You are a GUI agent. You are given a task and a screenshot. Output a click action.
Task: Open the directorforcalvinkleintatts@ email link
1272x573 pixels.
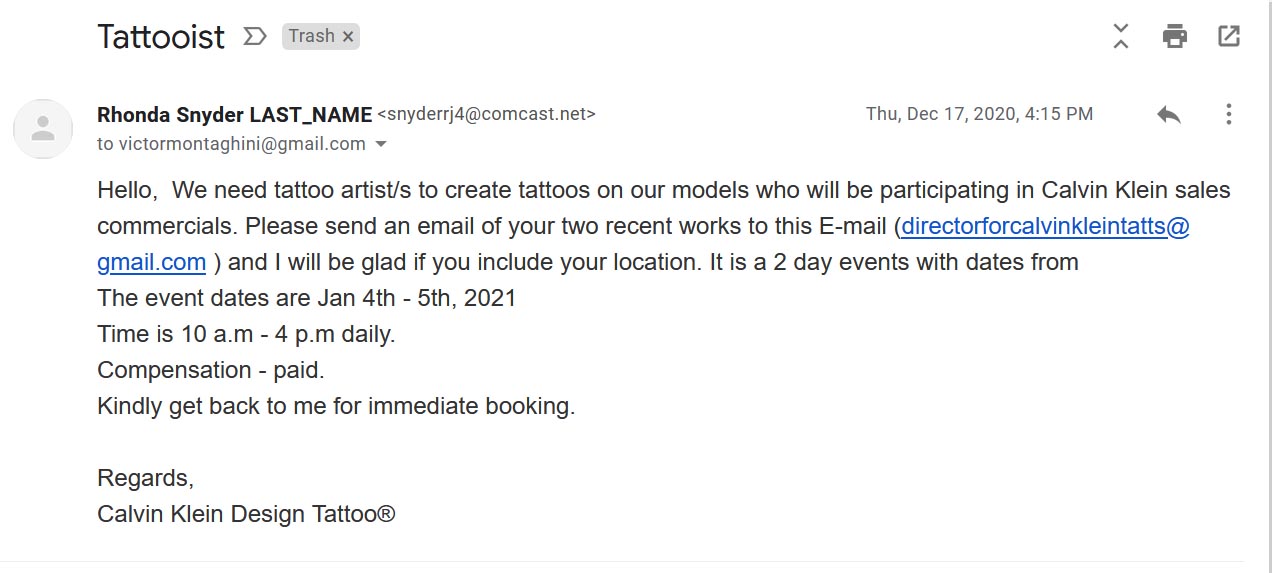pyautogui.click(x=1045, y=226)
